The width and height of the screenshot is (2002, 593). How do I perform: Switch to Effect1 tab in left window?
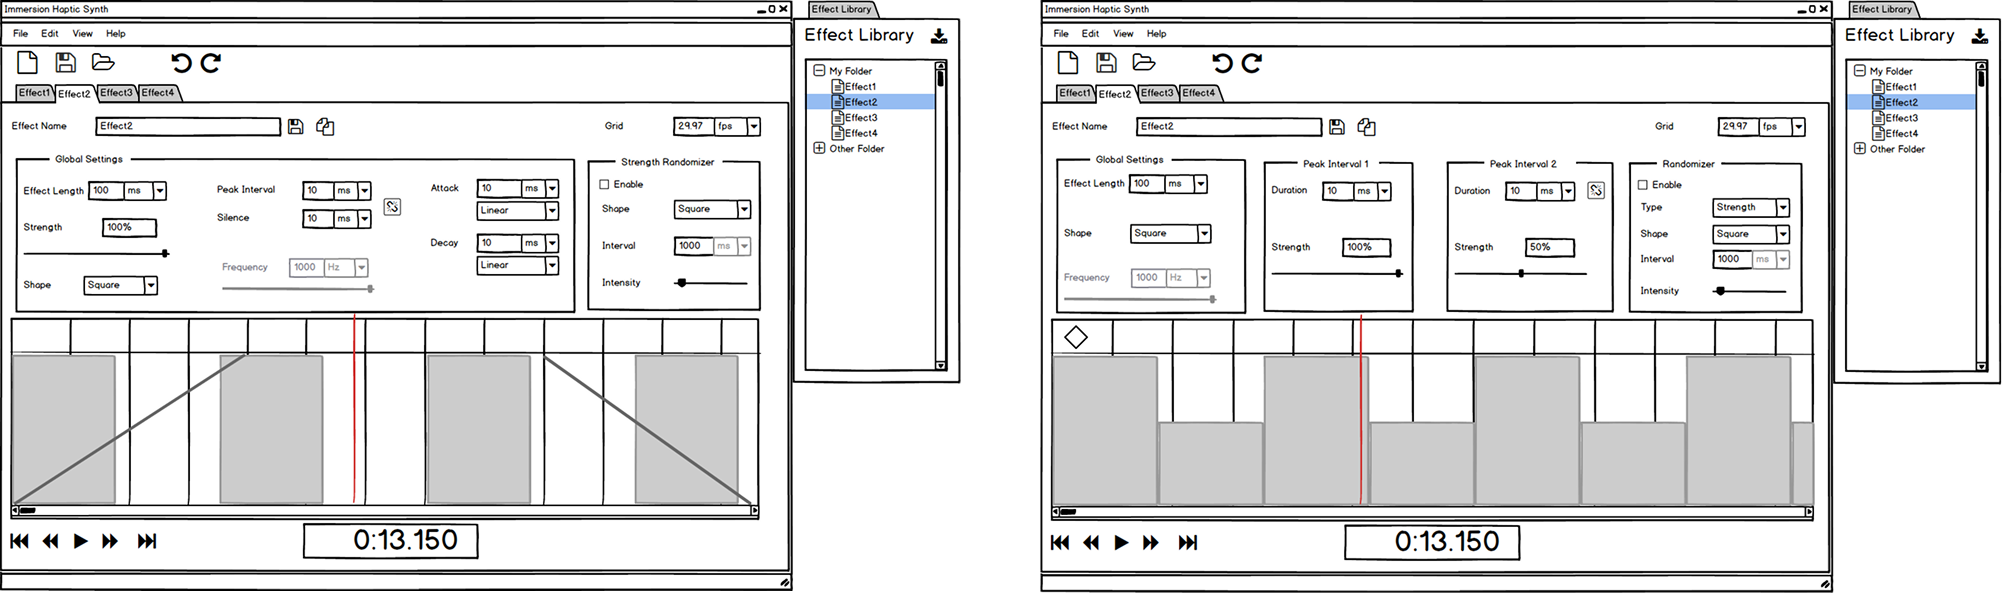tap(34, 92)
